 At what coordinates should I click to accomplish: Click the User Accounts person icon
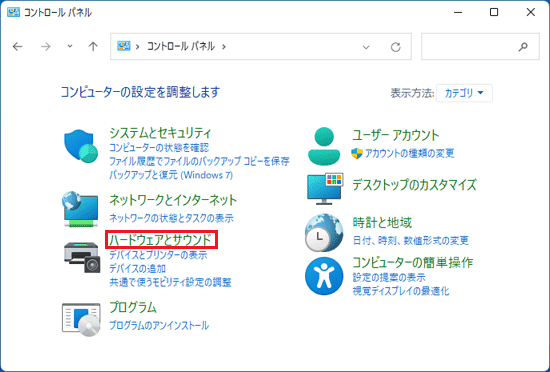click(324, 146)
